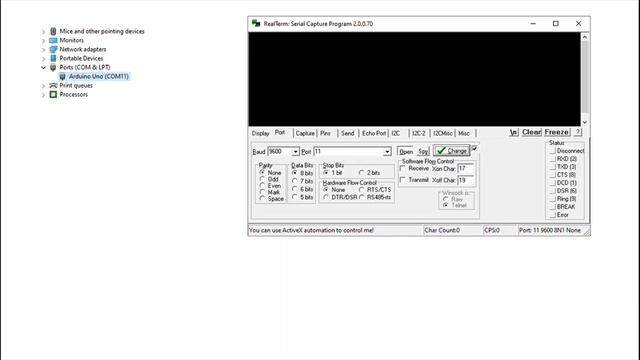Click the Processors icon

[53, 94]
